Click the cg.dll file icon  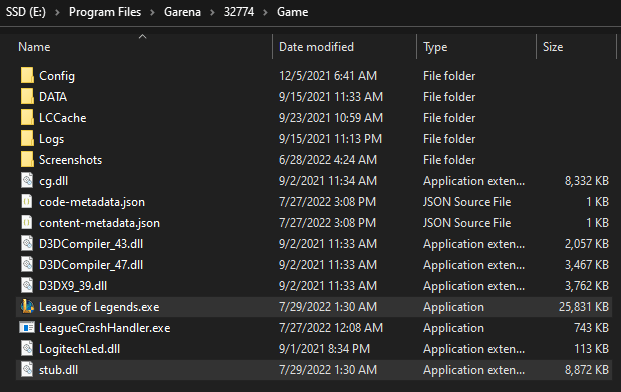[27, 181]
